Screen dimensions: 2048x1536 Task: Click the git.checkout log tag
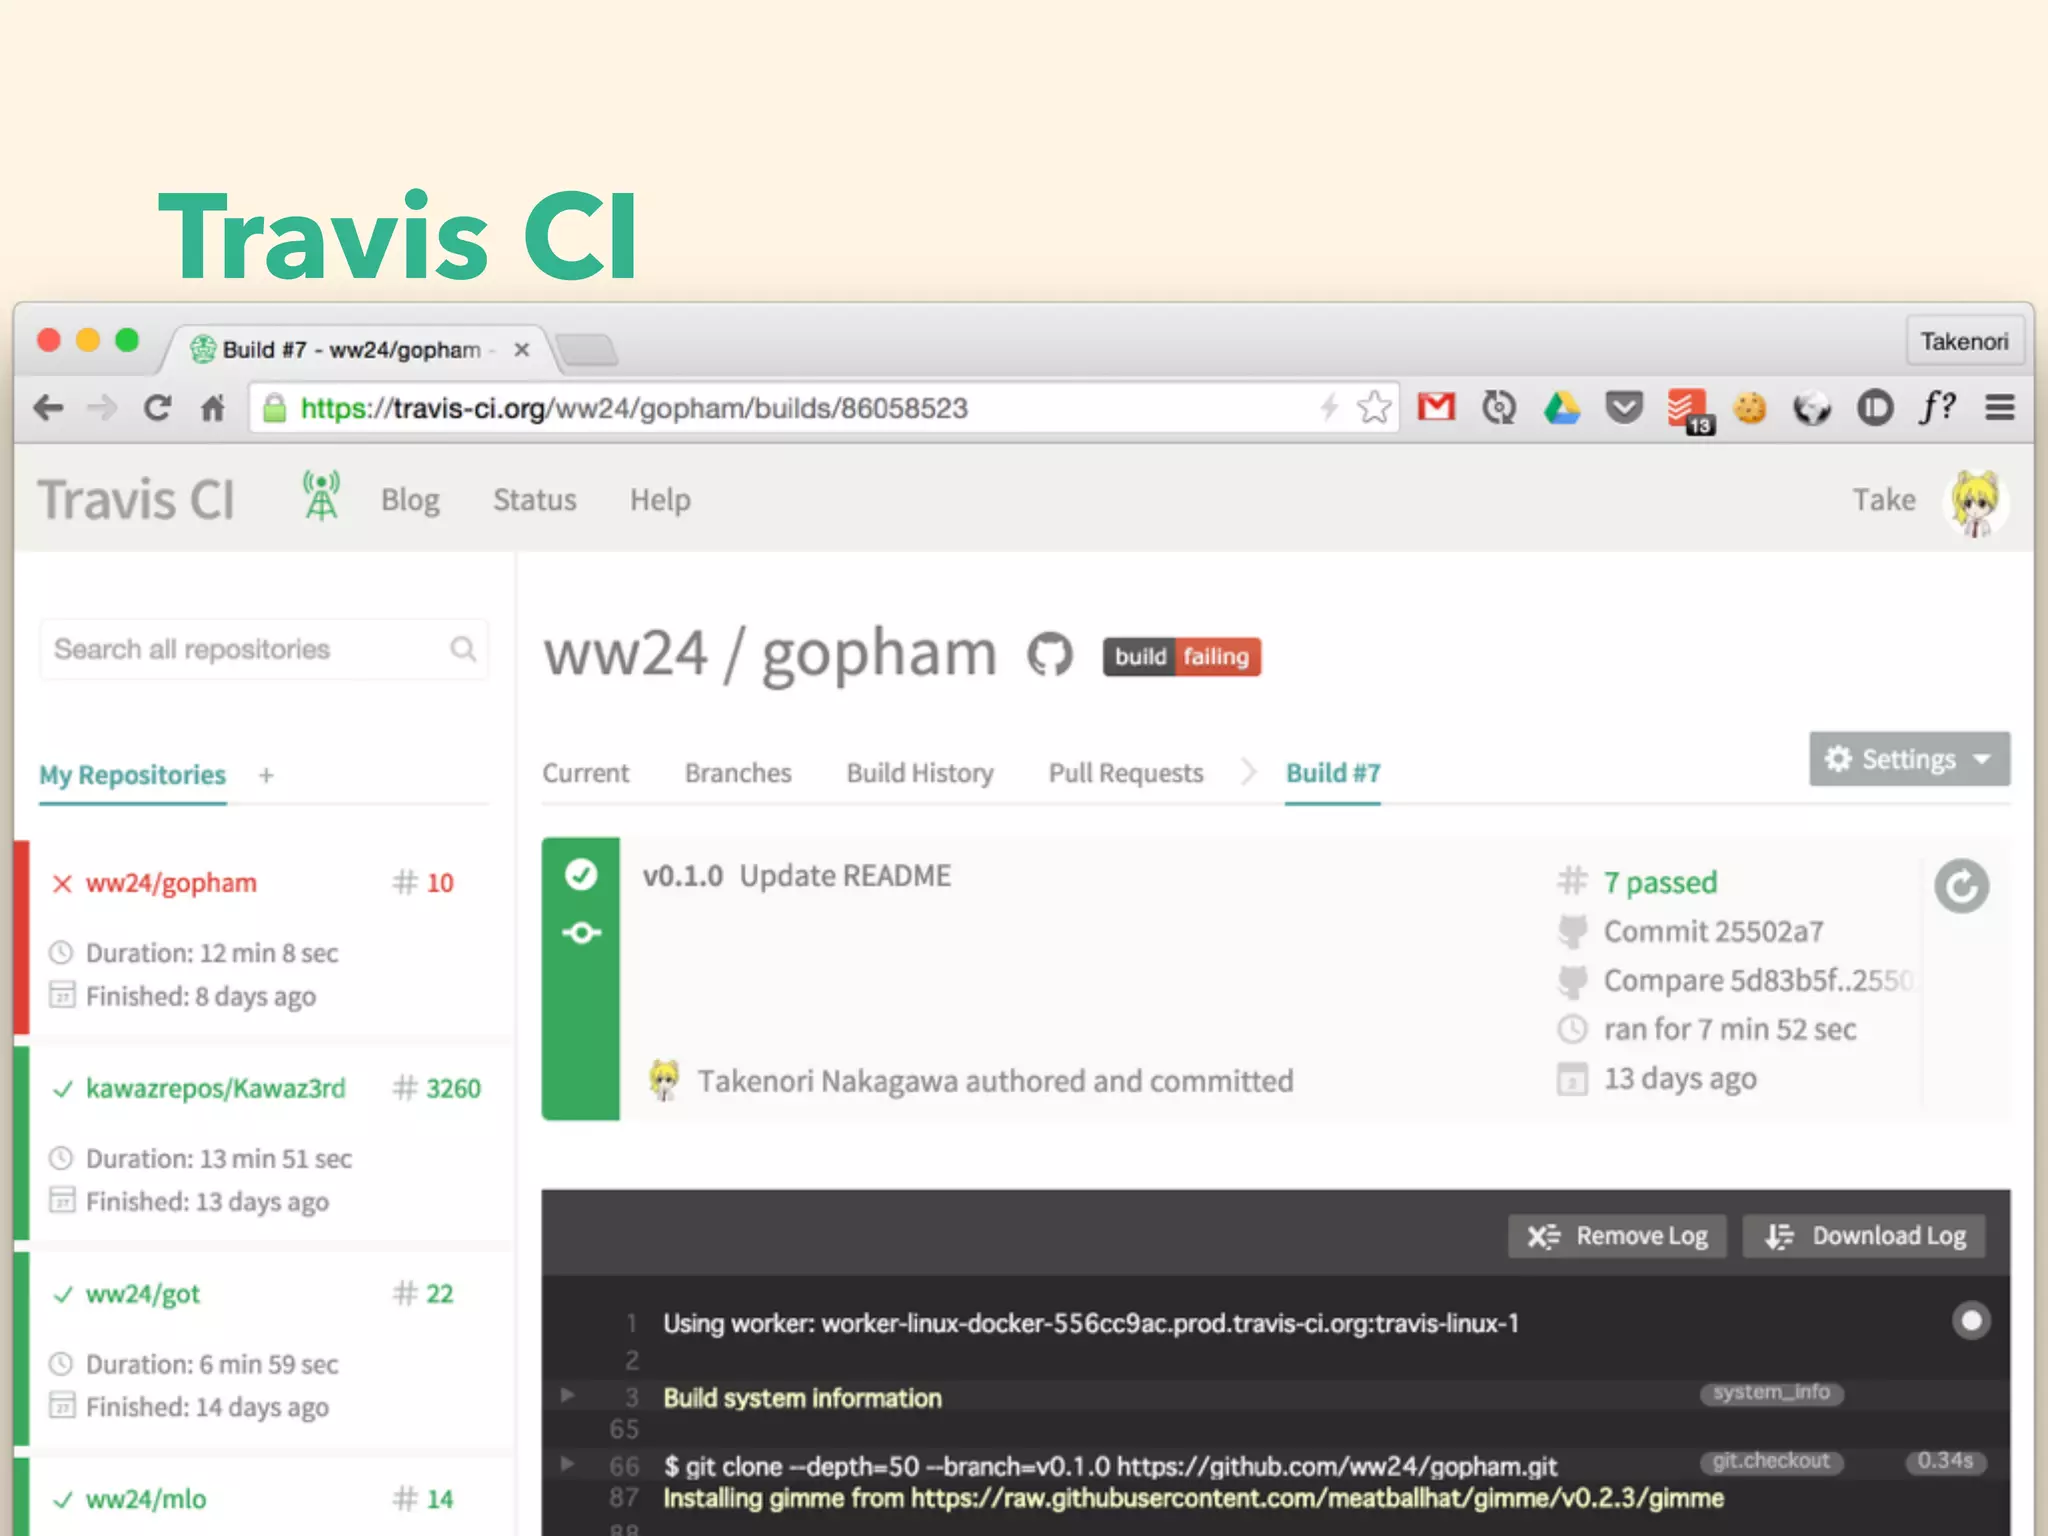point(1771,1461)
